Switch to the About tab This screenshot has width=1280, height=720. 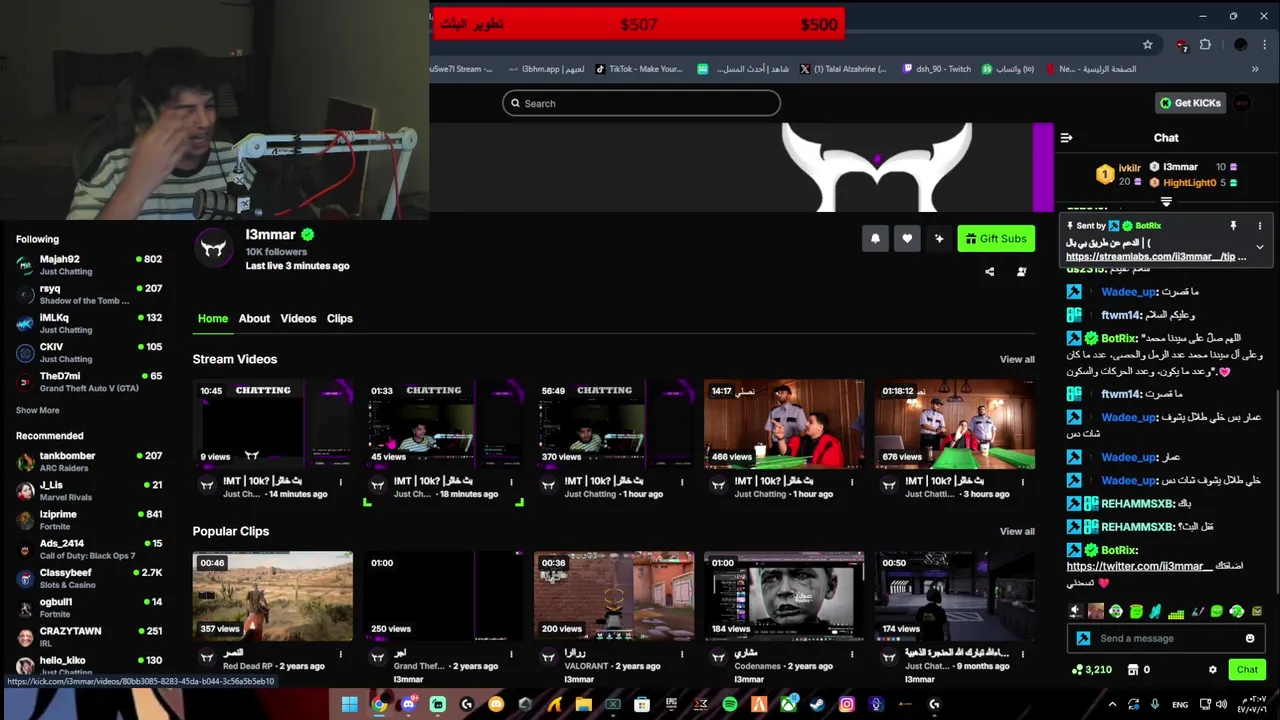point(254,318)
